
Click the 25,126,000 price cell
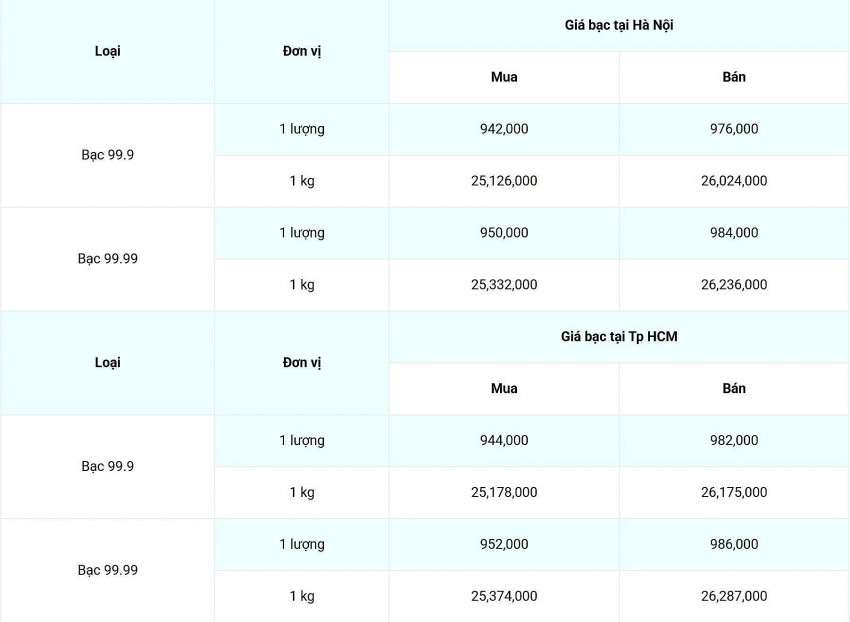pos(504,181)
